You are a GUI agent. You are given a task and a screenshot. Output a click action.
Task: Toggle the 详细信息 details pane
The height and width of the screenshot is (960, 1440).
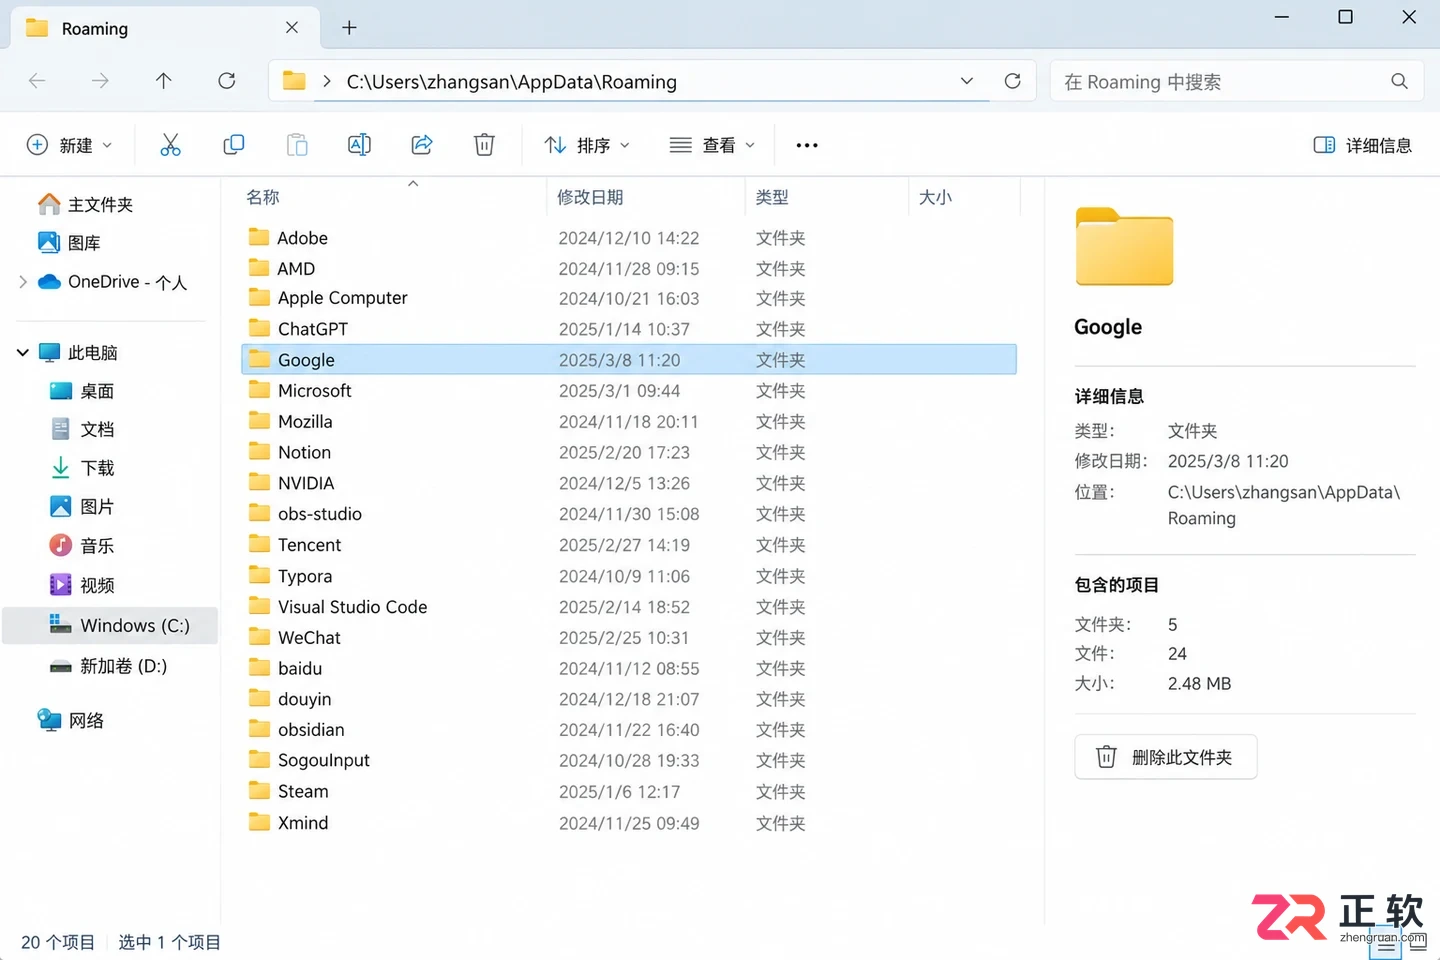click(x=1362, y=145)
